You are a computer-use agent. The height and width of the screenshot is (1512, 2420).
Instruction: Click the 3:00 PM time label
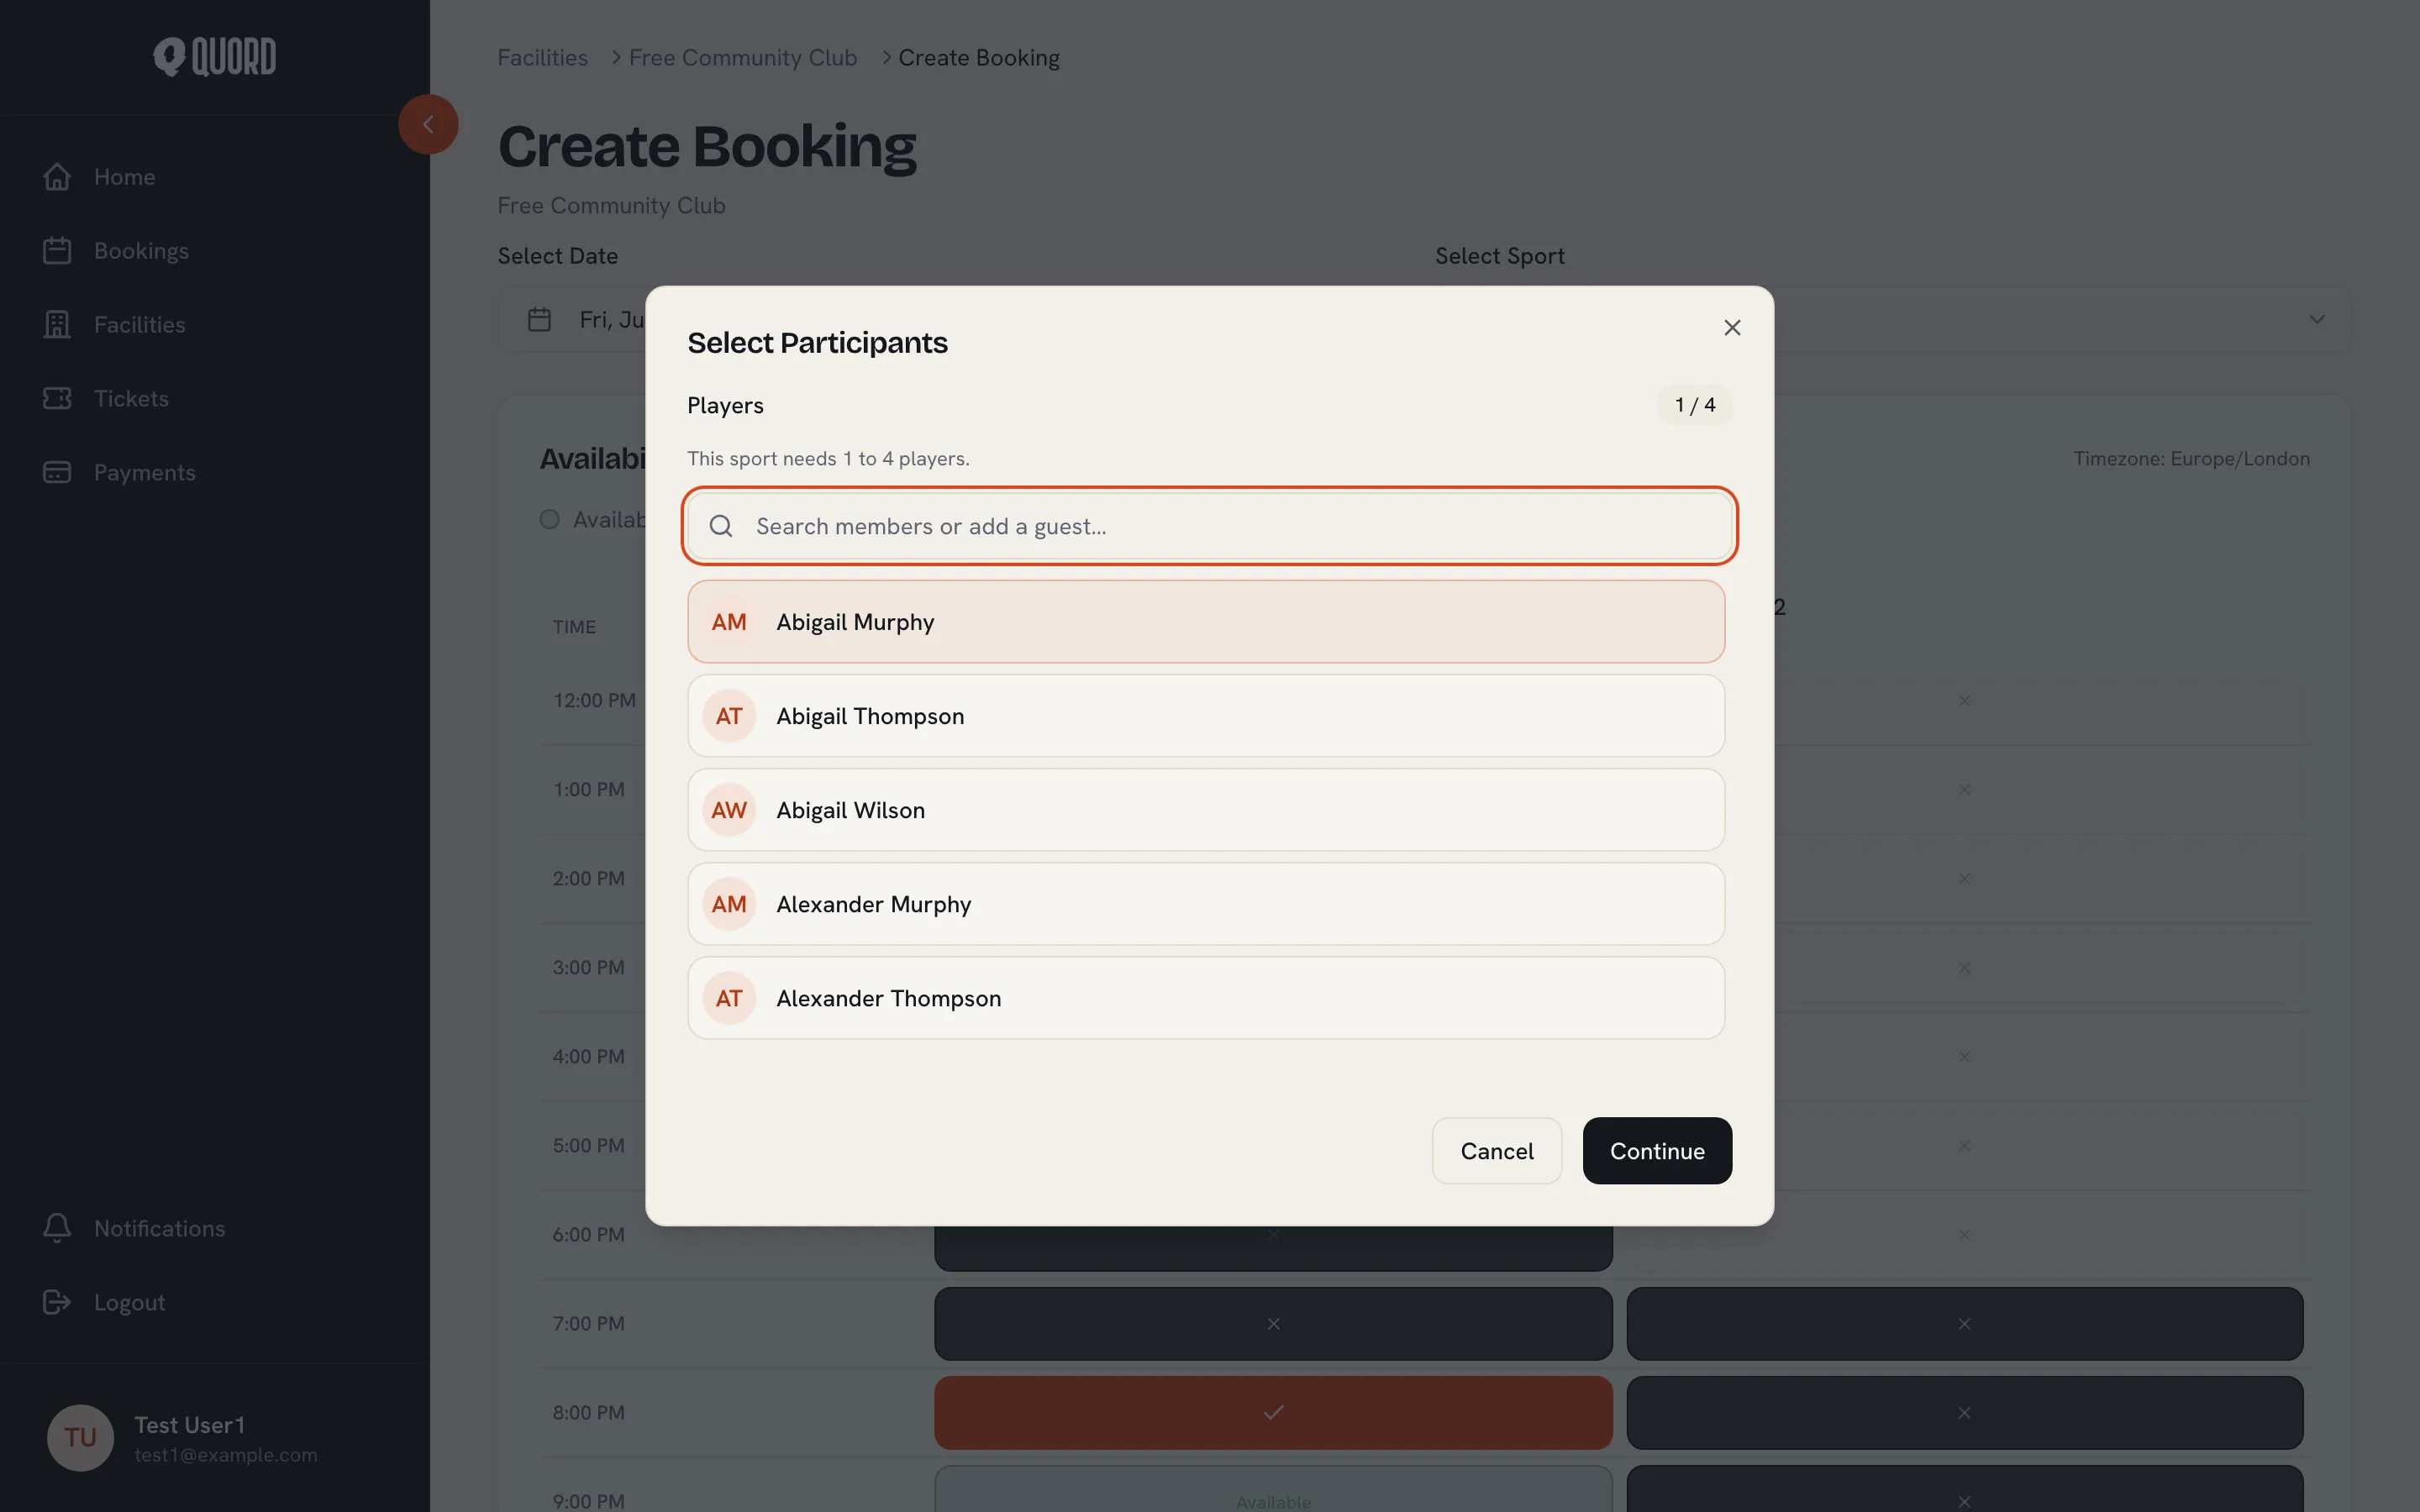[589, 968]
